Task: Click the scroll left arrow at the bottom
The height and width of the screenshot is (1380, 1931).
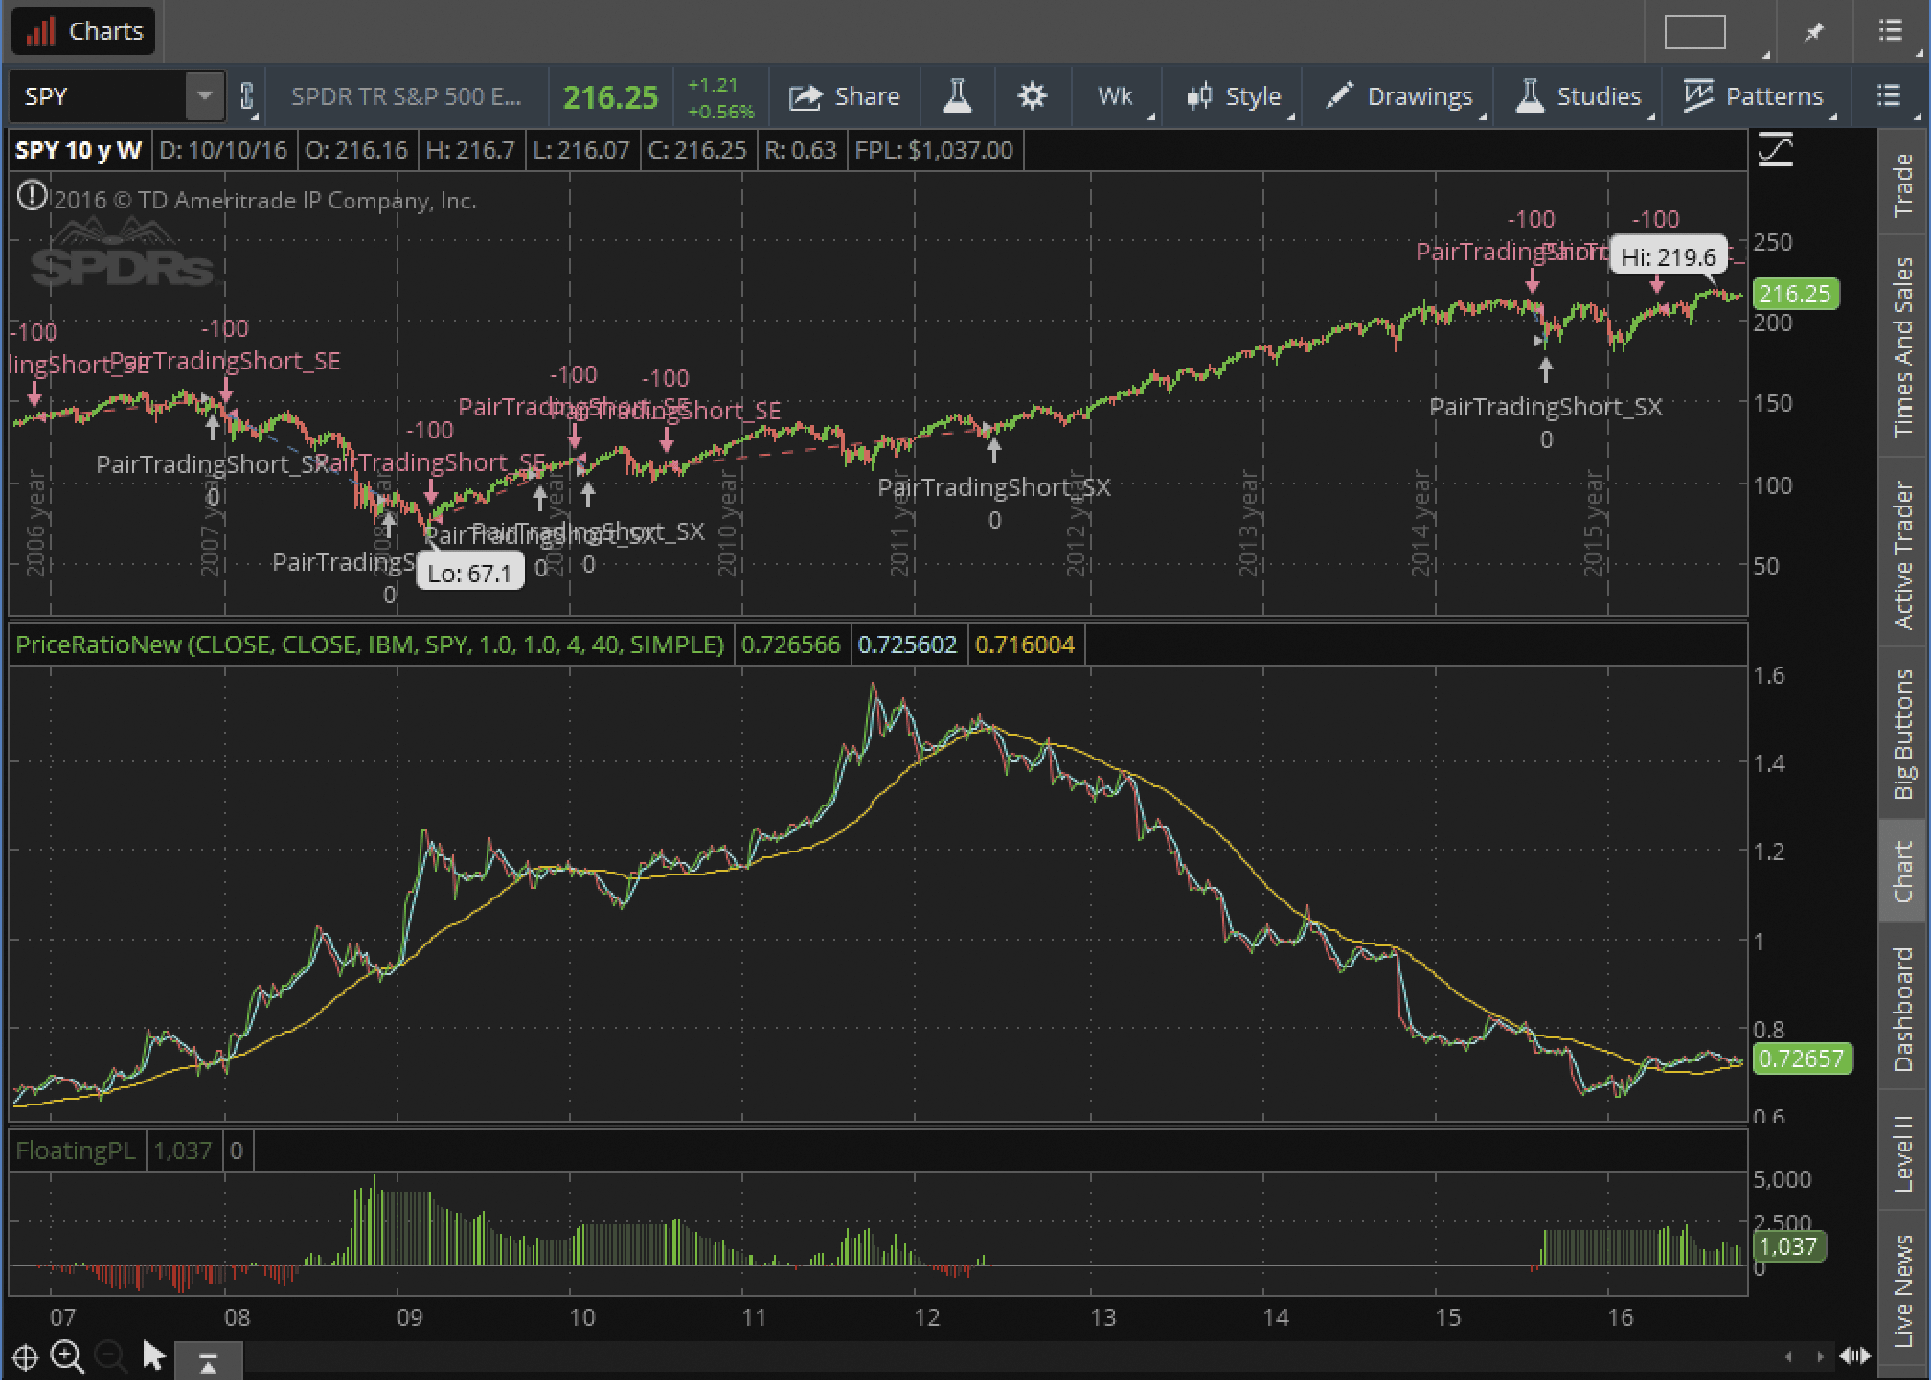Action: click(1789, 1356)
